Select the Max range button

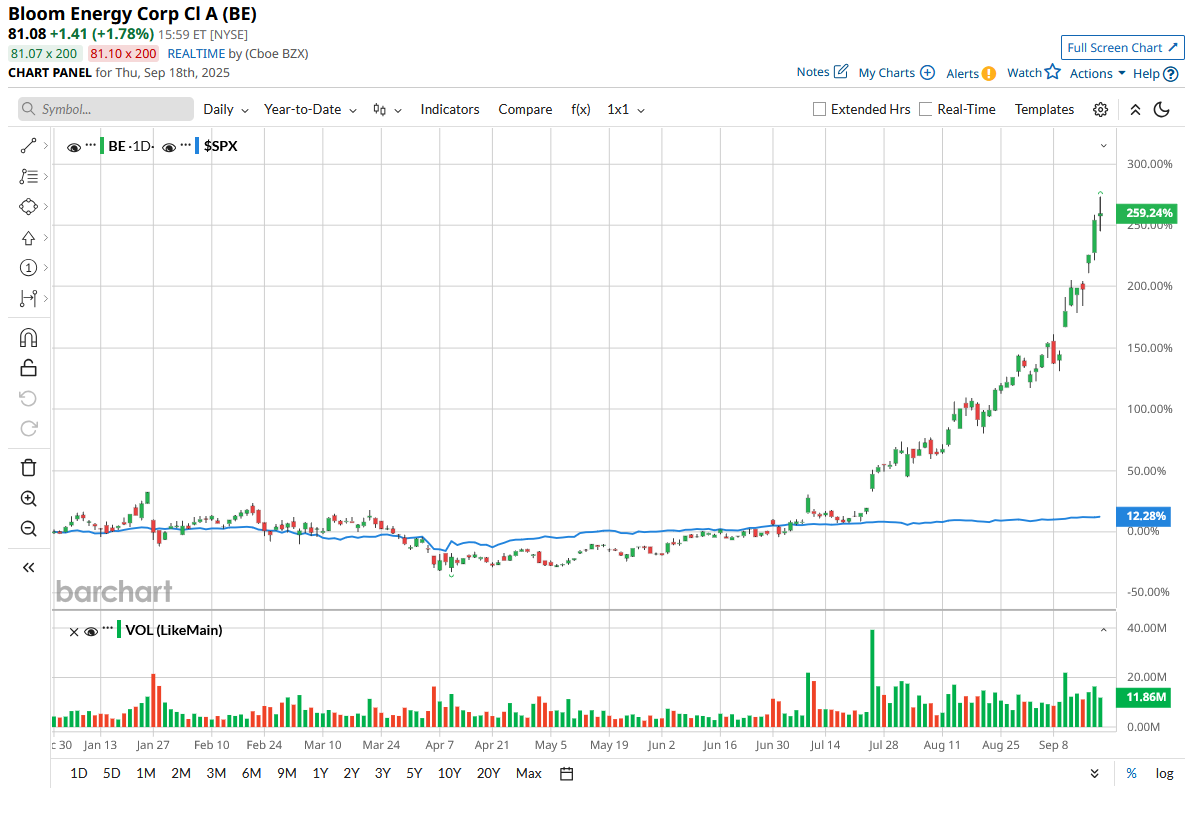[528, 774]
